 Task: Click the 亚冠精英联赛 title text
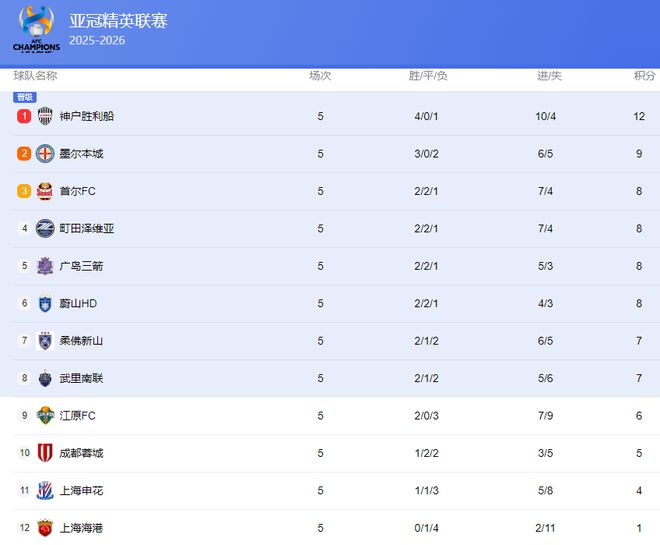[x=118, y=21]
